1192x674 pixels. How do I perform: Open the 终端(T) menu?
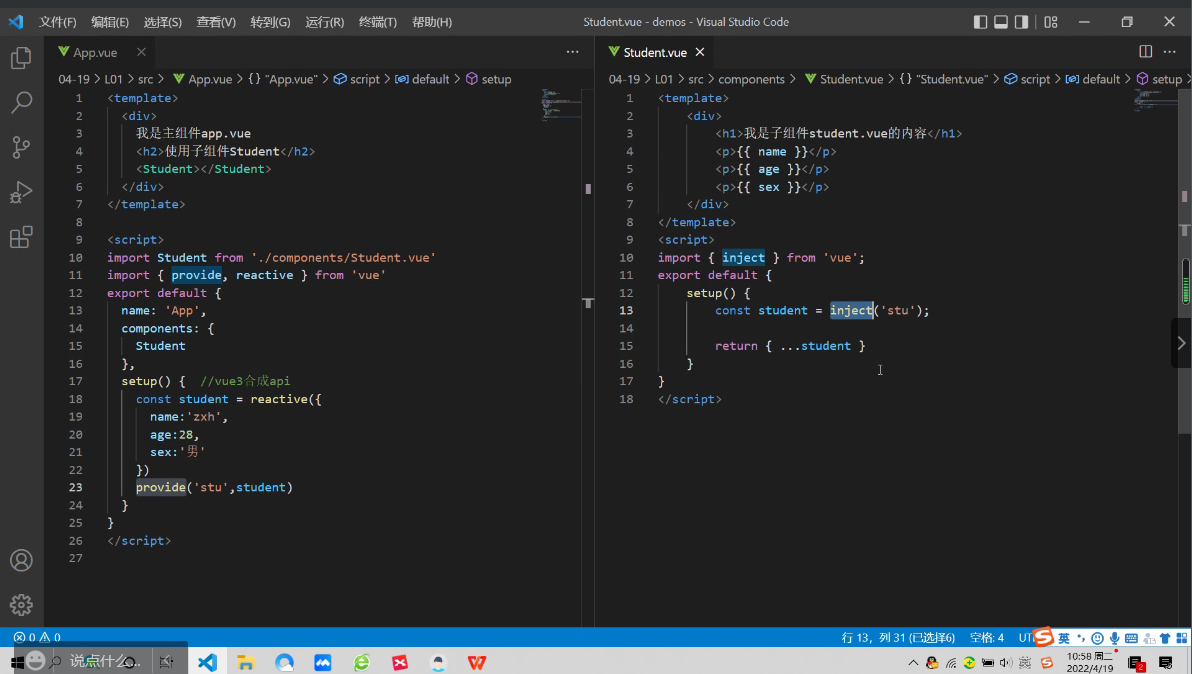pos(377,22)
